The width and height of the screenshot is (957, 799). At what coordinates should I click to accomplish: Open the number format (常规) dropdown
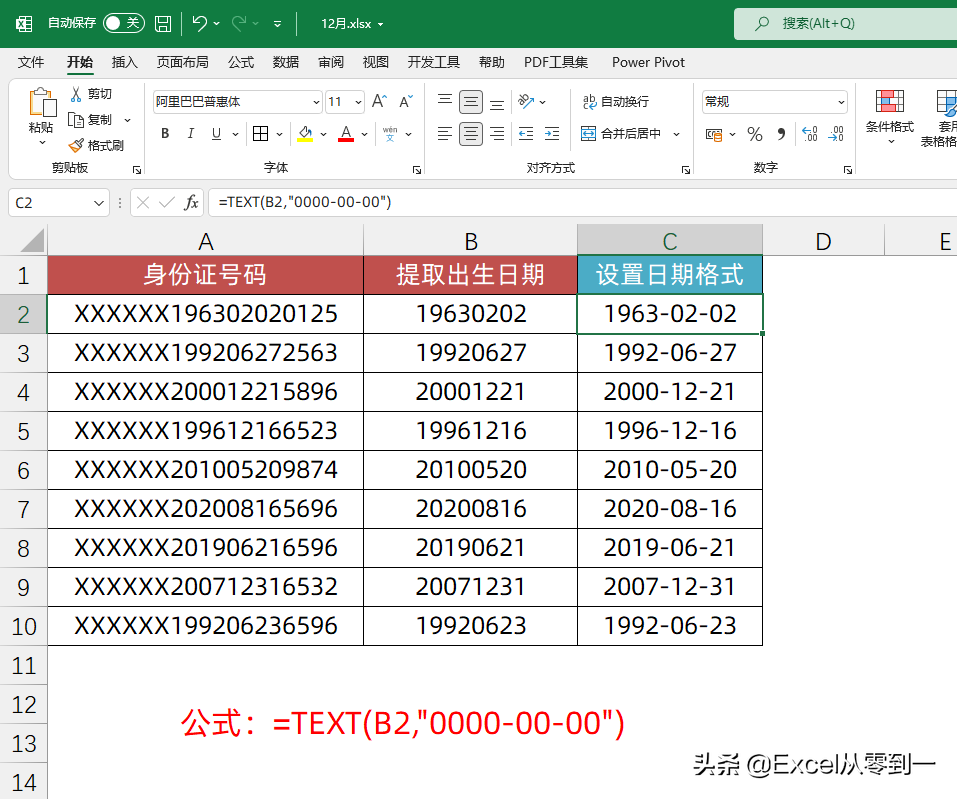[841, 102]
